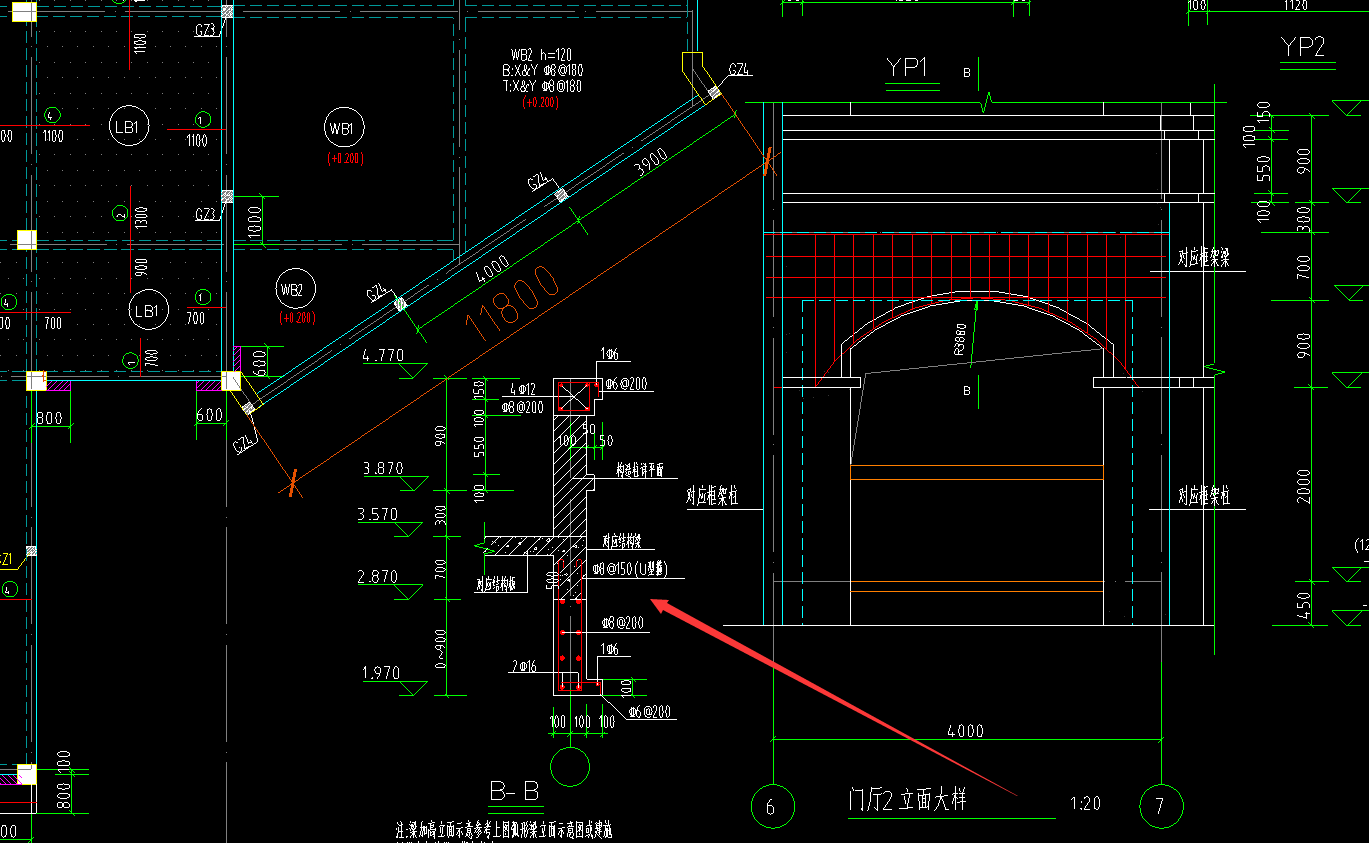Select the YP2 detail title
Screen dimensions: 1369x843
(x=1303, y=46)
